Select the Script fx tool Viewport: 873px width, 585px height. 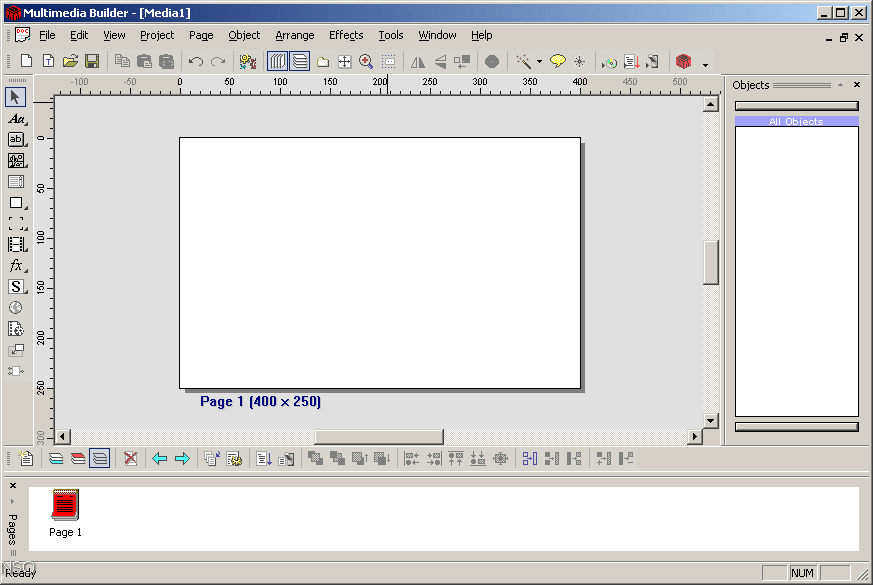point(14,265)
